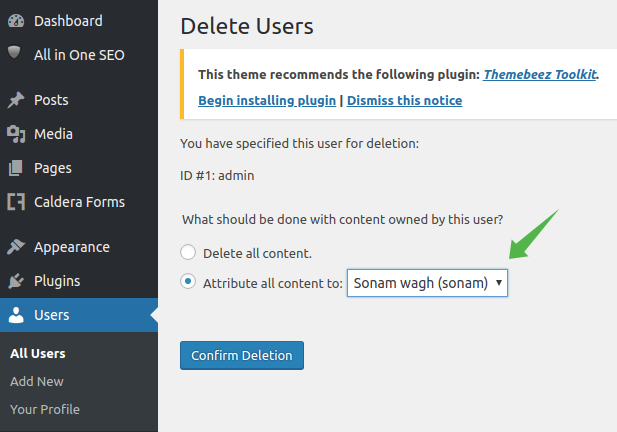Go to Your Profile submenu item
617x432 pixels.
click(45, 409)
